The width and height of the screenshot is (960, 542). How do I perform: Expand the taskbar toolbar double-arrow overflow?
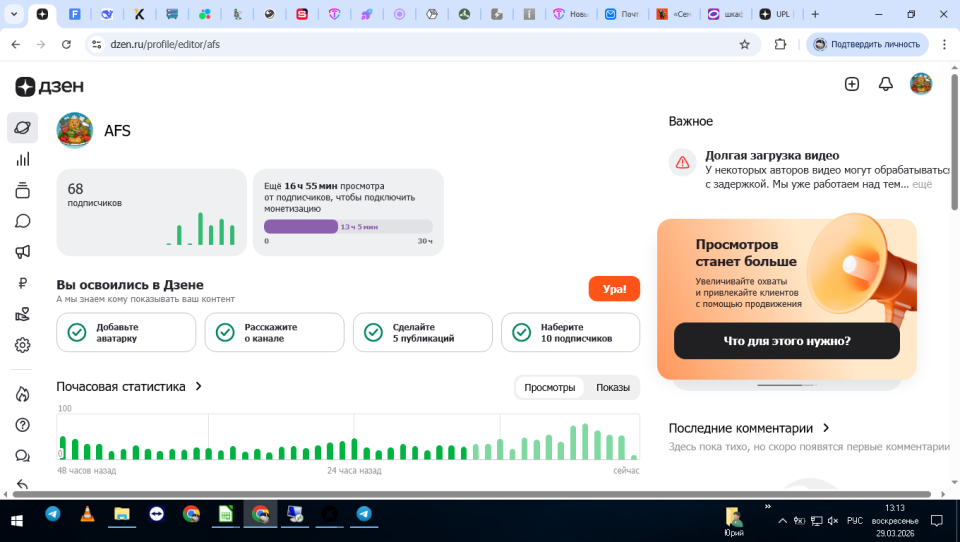click(x=767, y=506)
